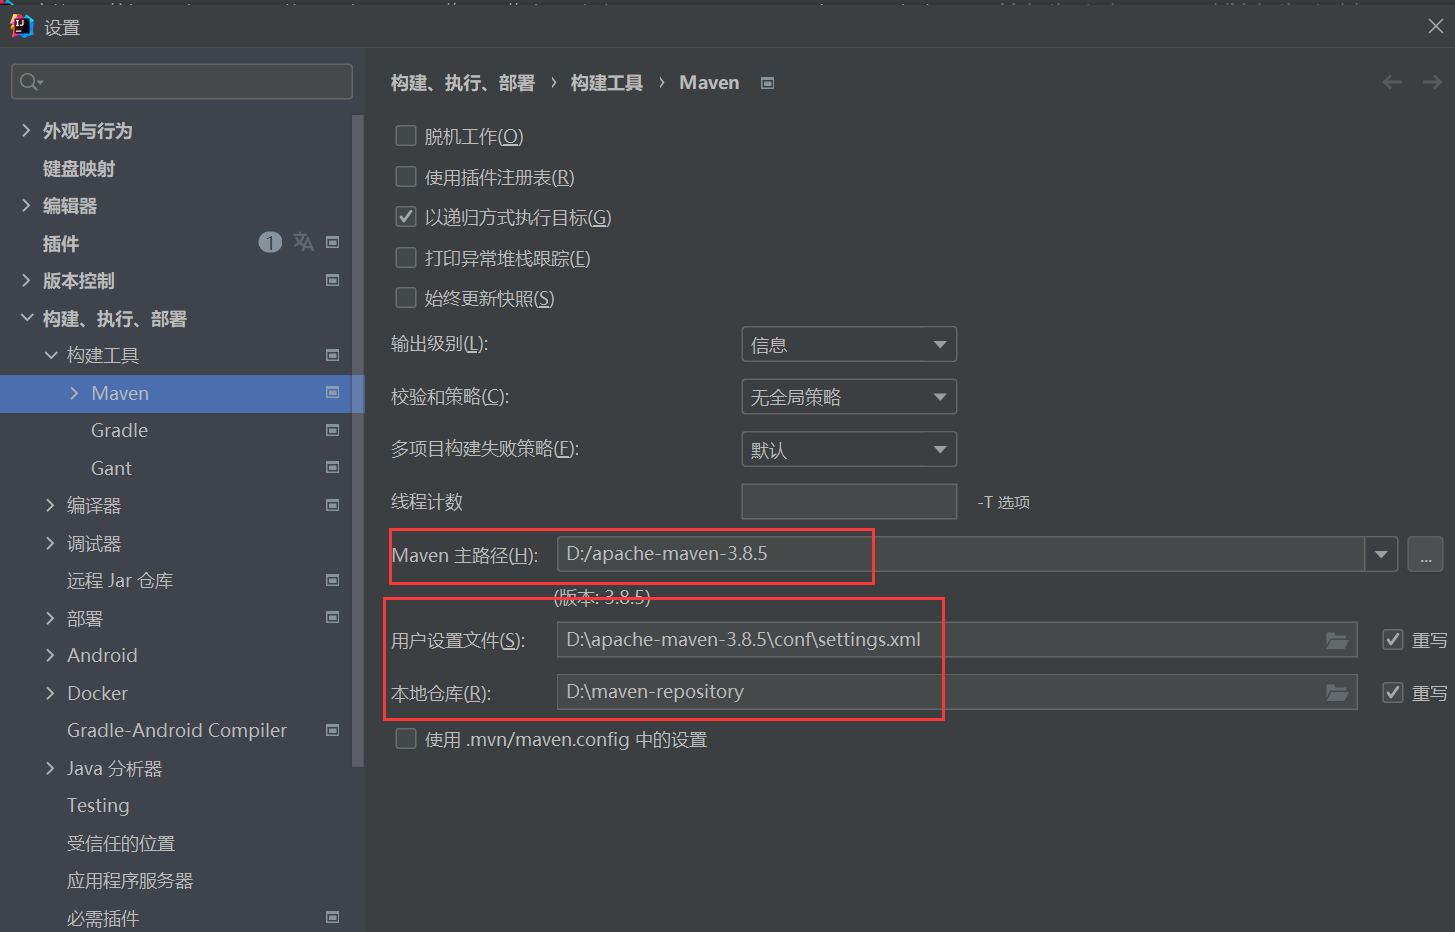Click the IntelliJ IDEA logo in the title bar
Image resolution: width=1455 pixels, height=932 pixels.
point(20,25)
